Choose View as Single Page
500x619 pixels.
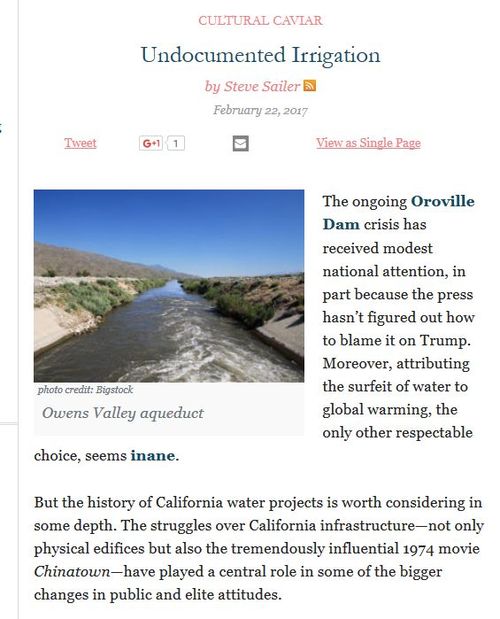(368, 143)
